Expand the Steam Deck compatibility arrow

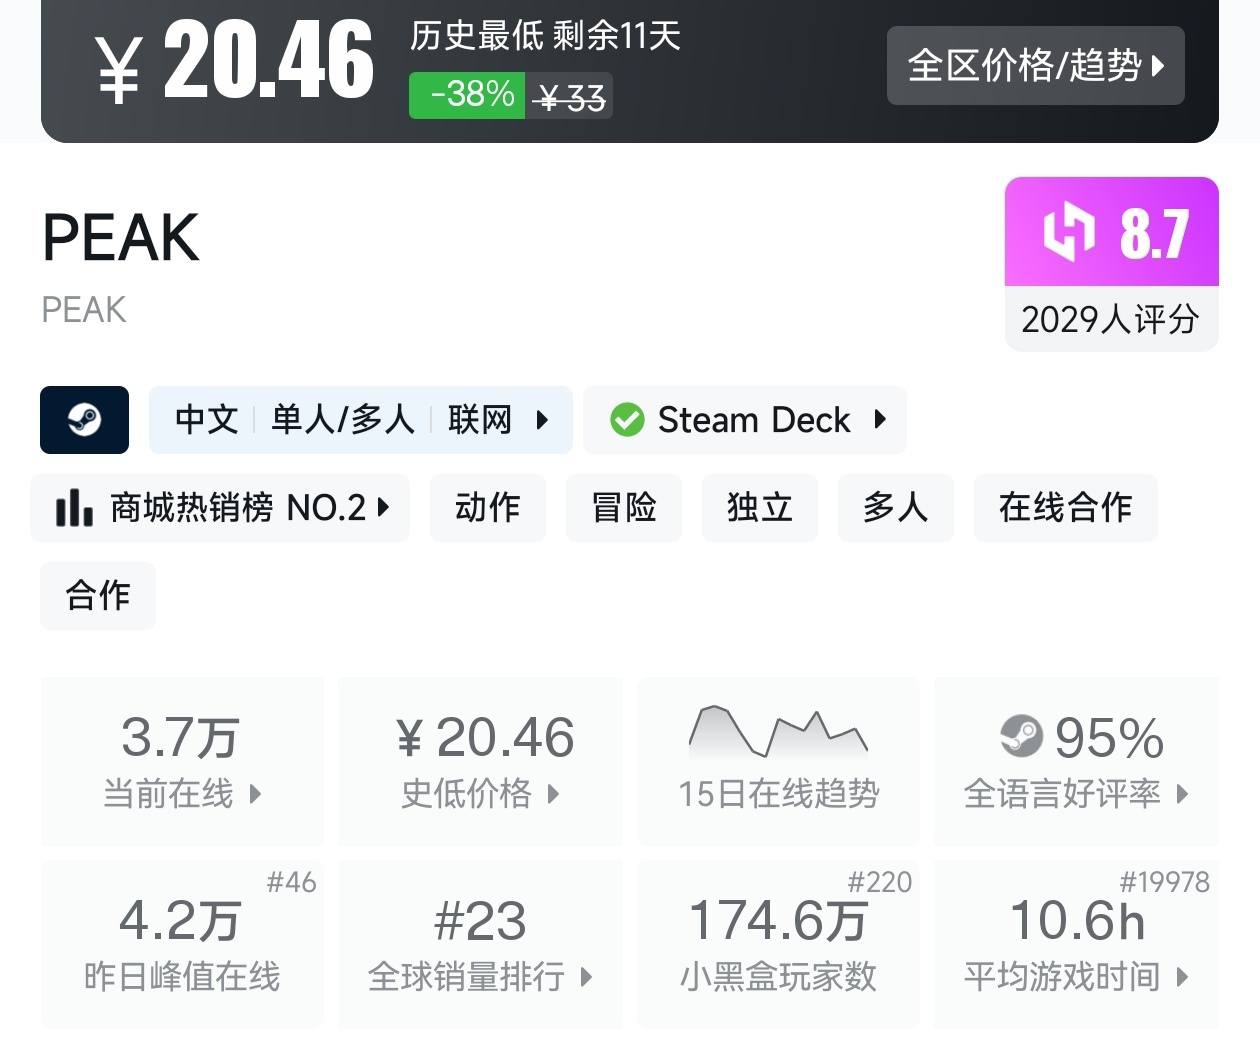[x=880, y=420]
